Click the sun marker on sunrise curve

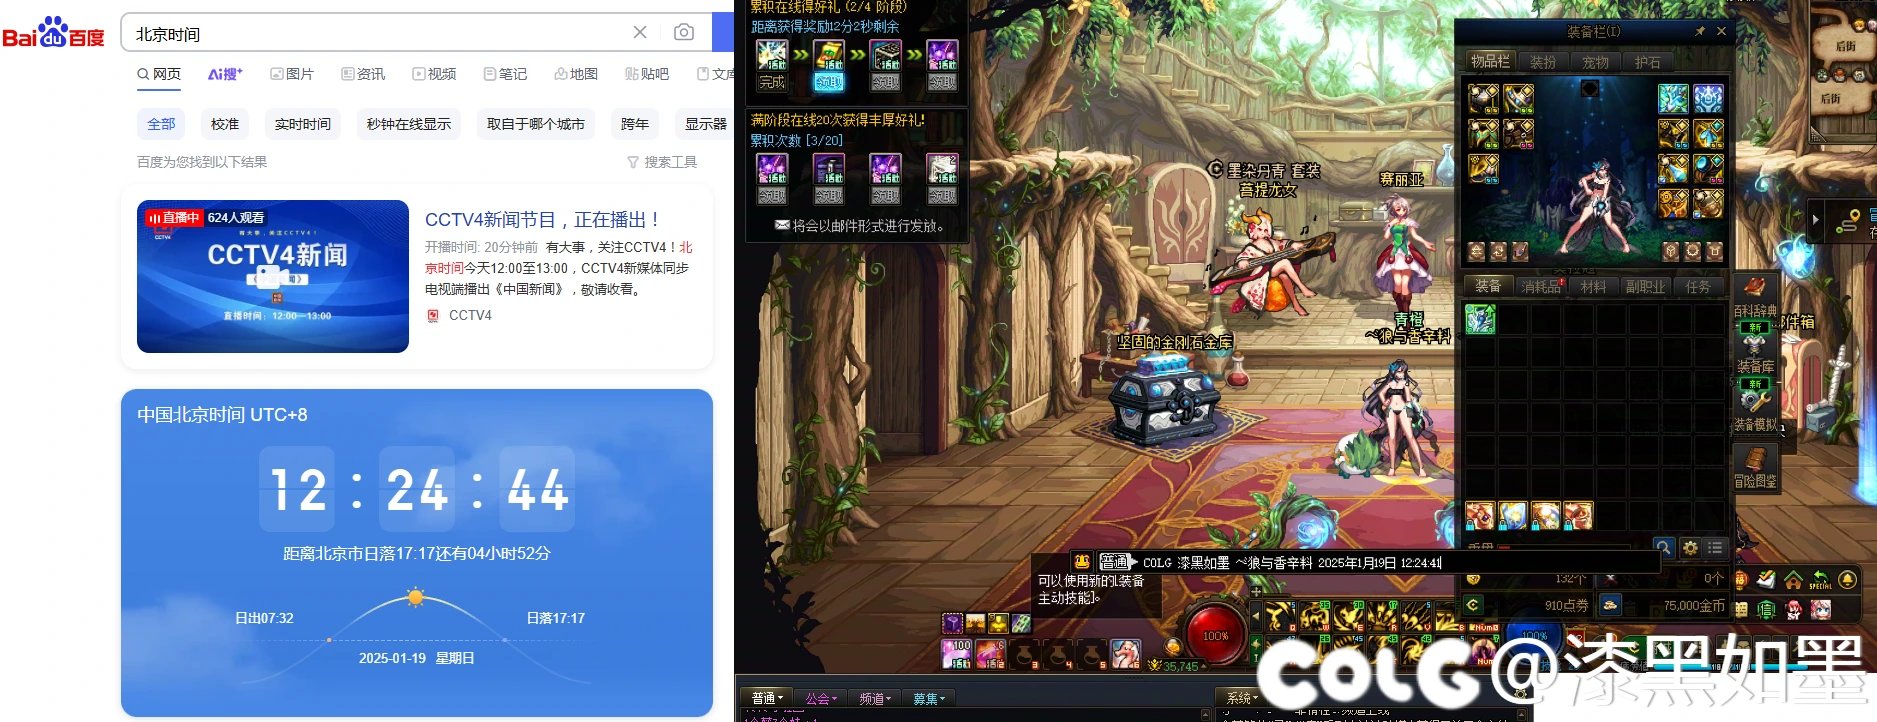point(416,598)
